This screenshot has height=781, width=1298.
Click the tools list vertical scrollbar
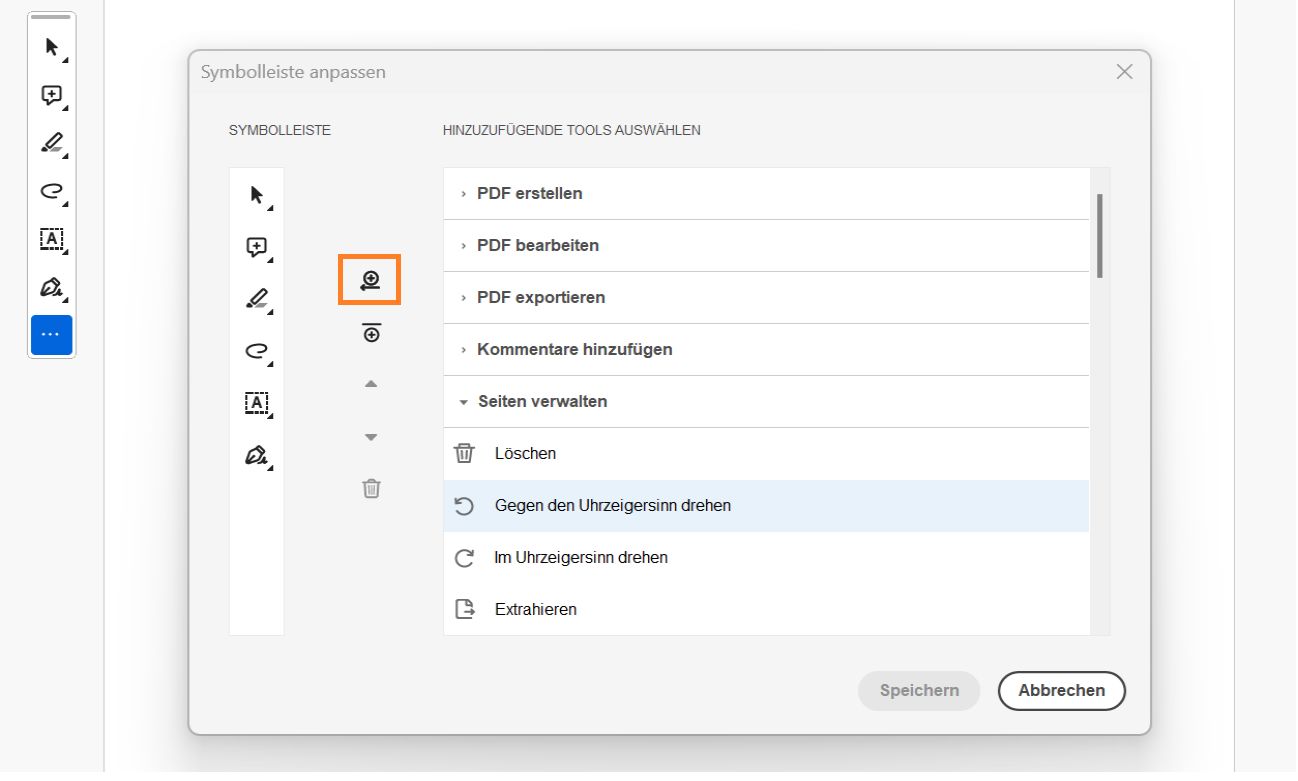point(1100,236)
